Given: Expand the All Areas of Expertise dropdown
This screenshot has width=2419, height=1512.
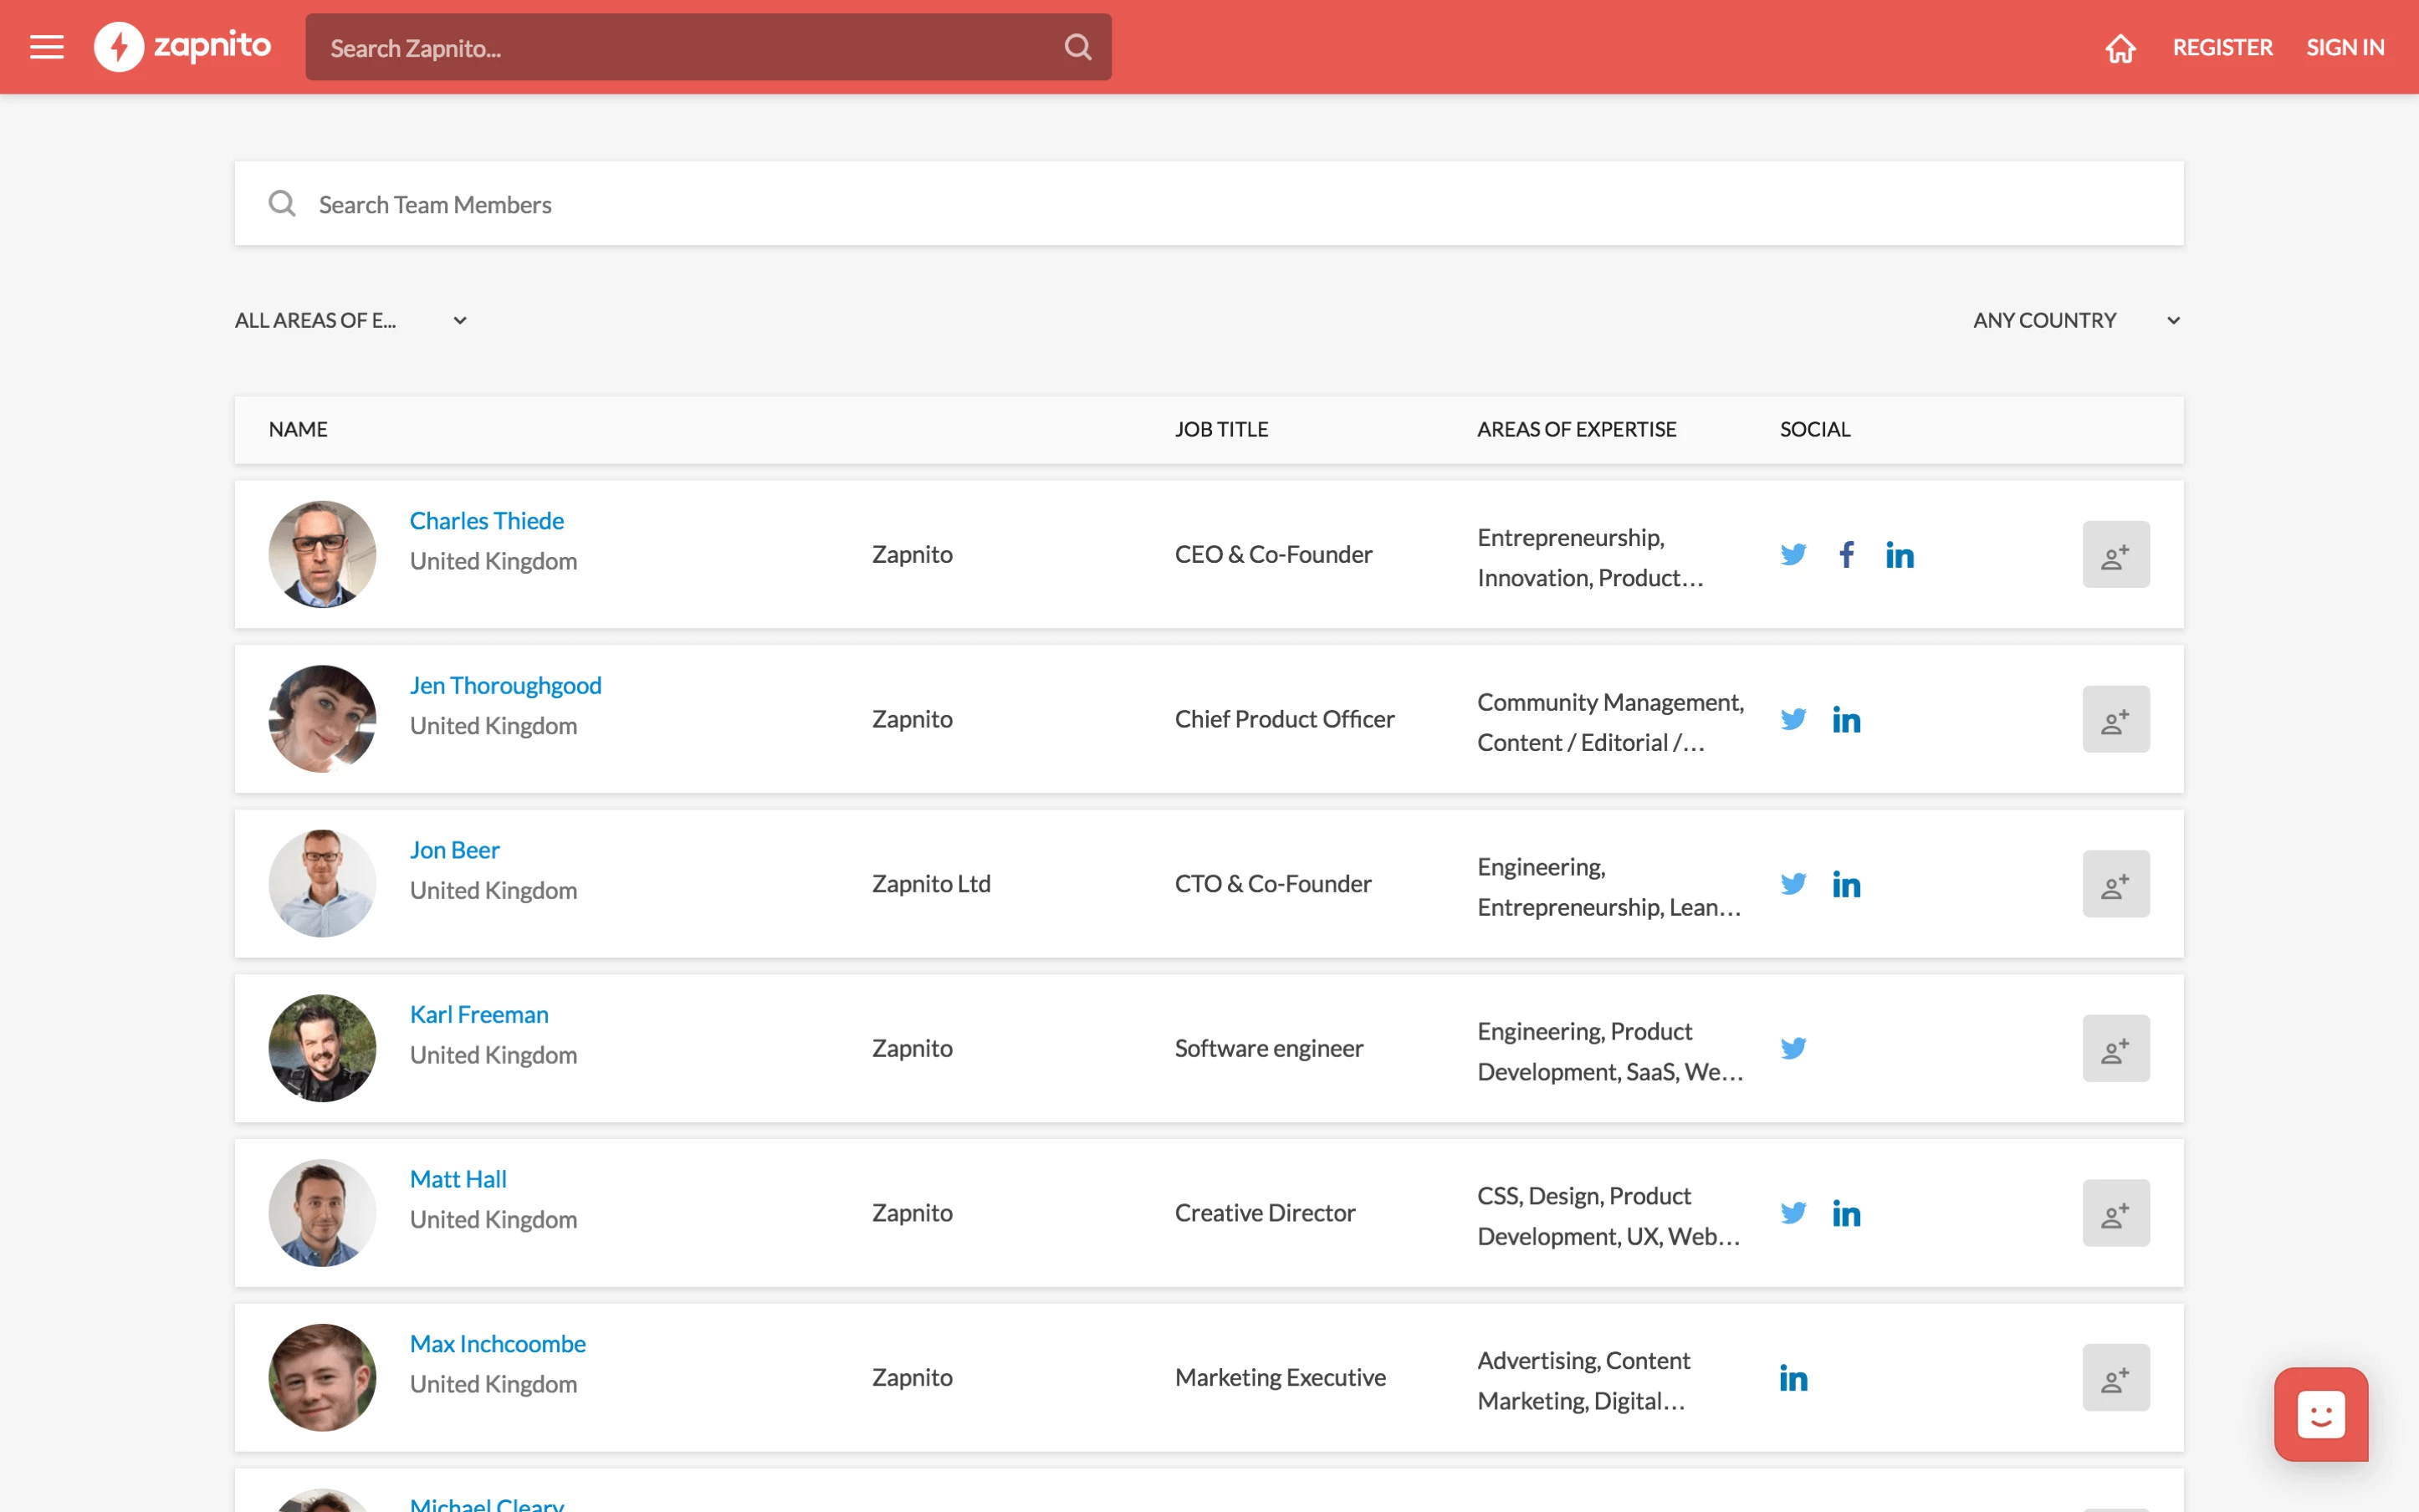Looking at the screenshot, I should [351, 320].
